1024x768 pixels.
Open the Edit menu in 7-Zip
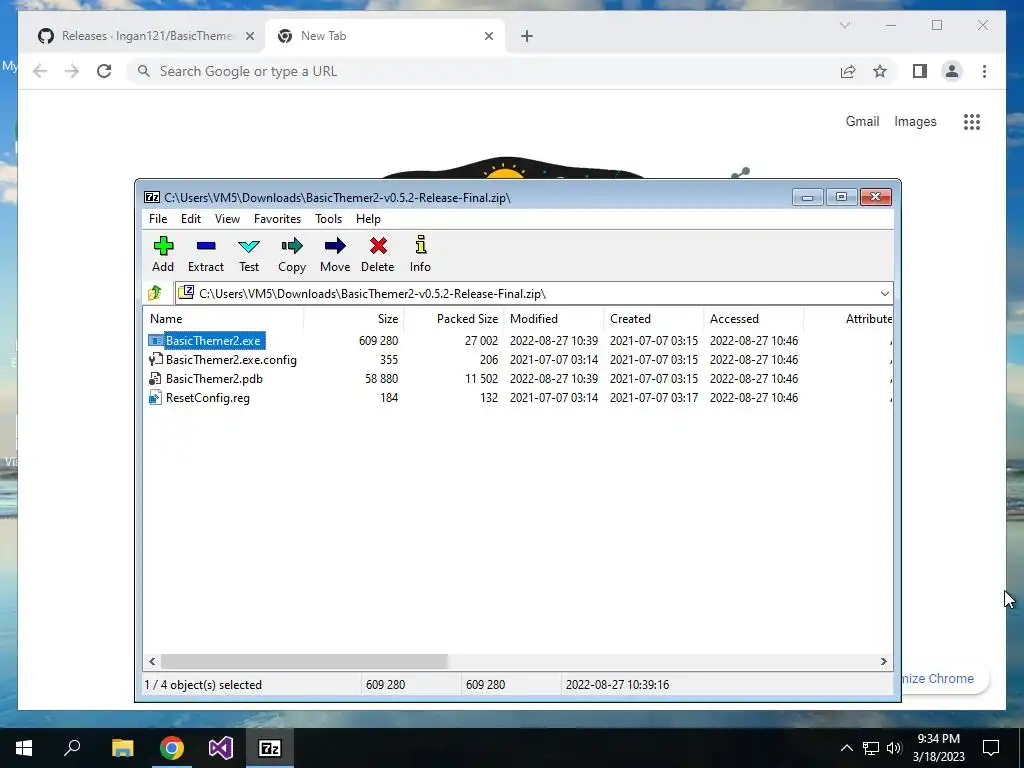[191, 219]
